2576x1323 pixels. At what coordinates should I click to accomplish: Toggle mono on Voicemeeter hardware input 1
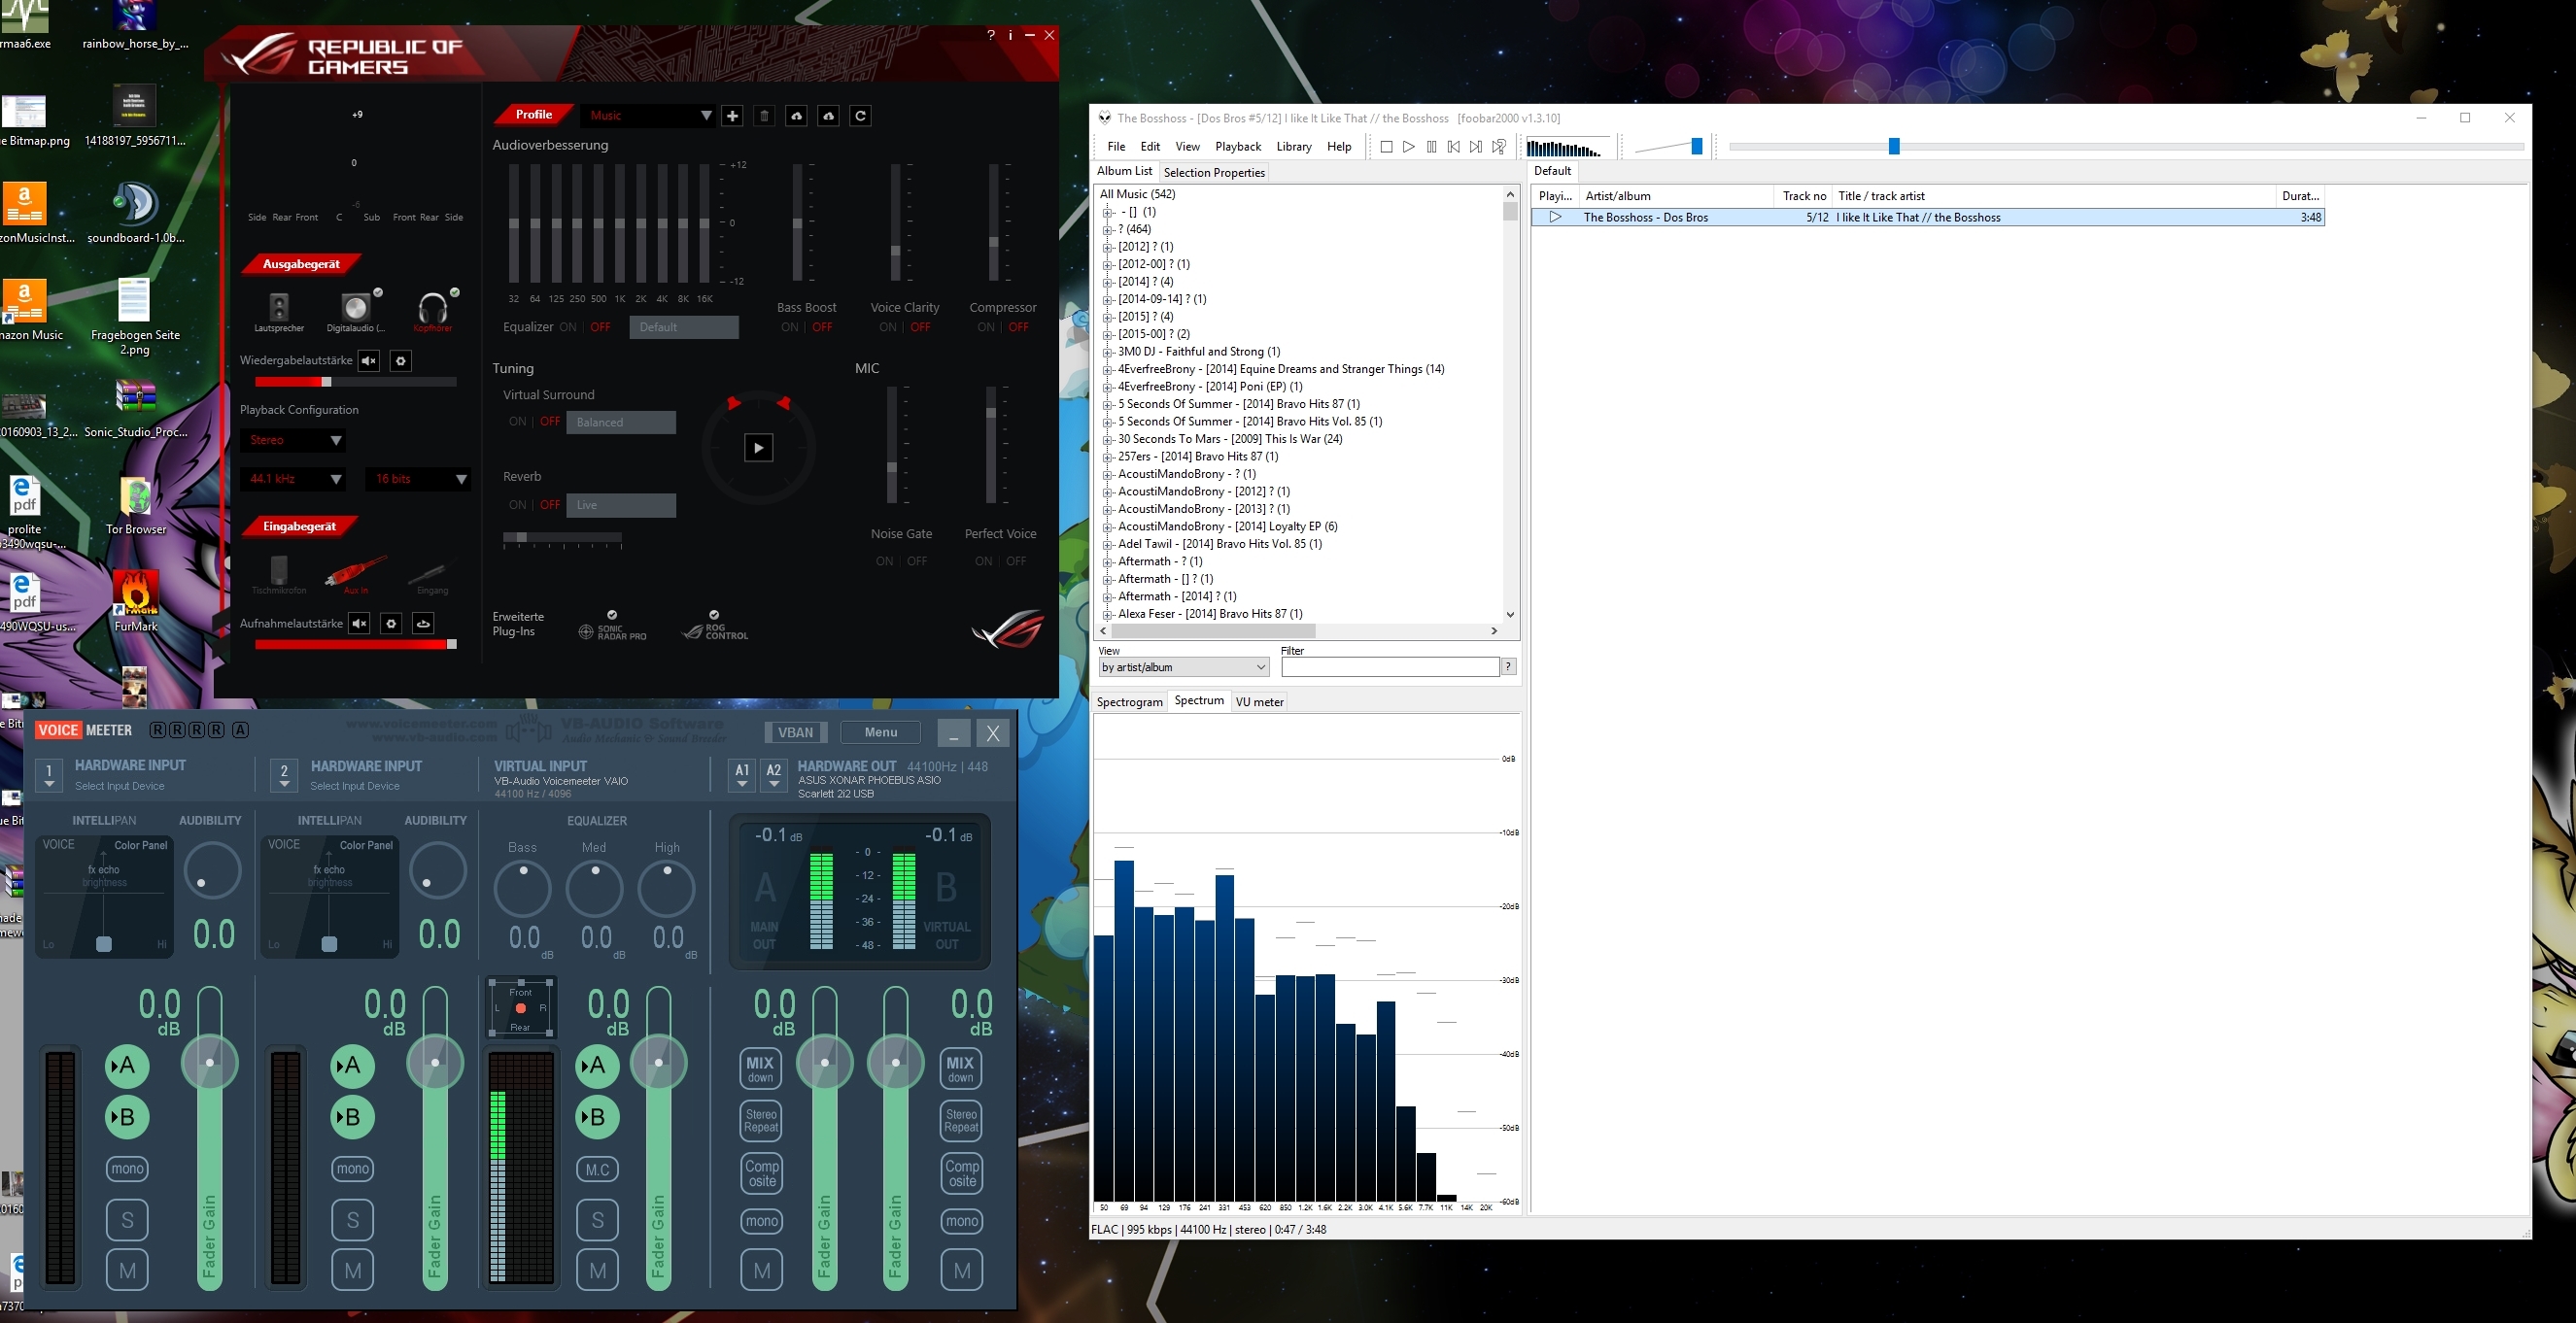pos(127,1169)
